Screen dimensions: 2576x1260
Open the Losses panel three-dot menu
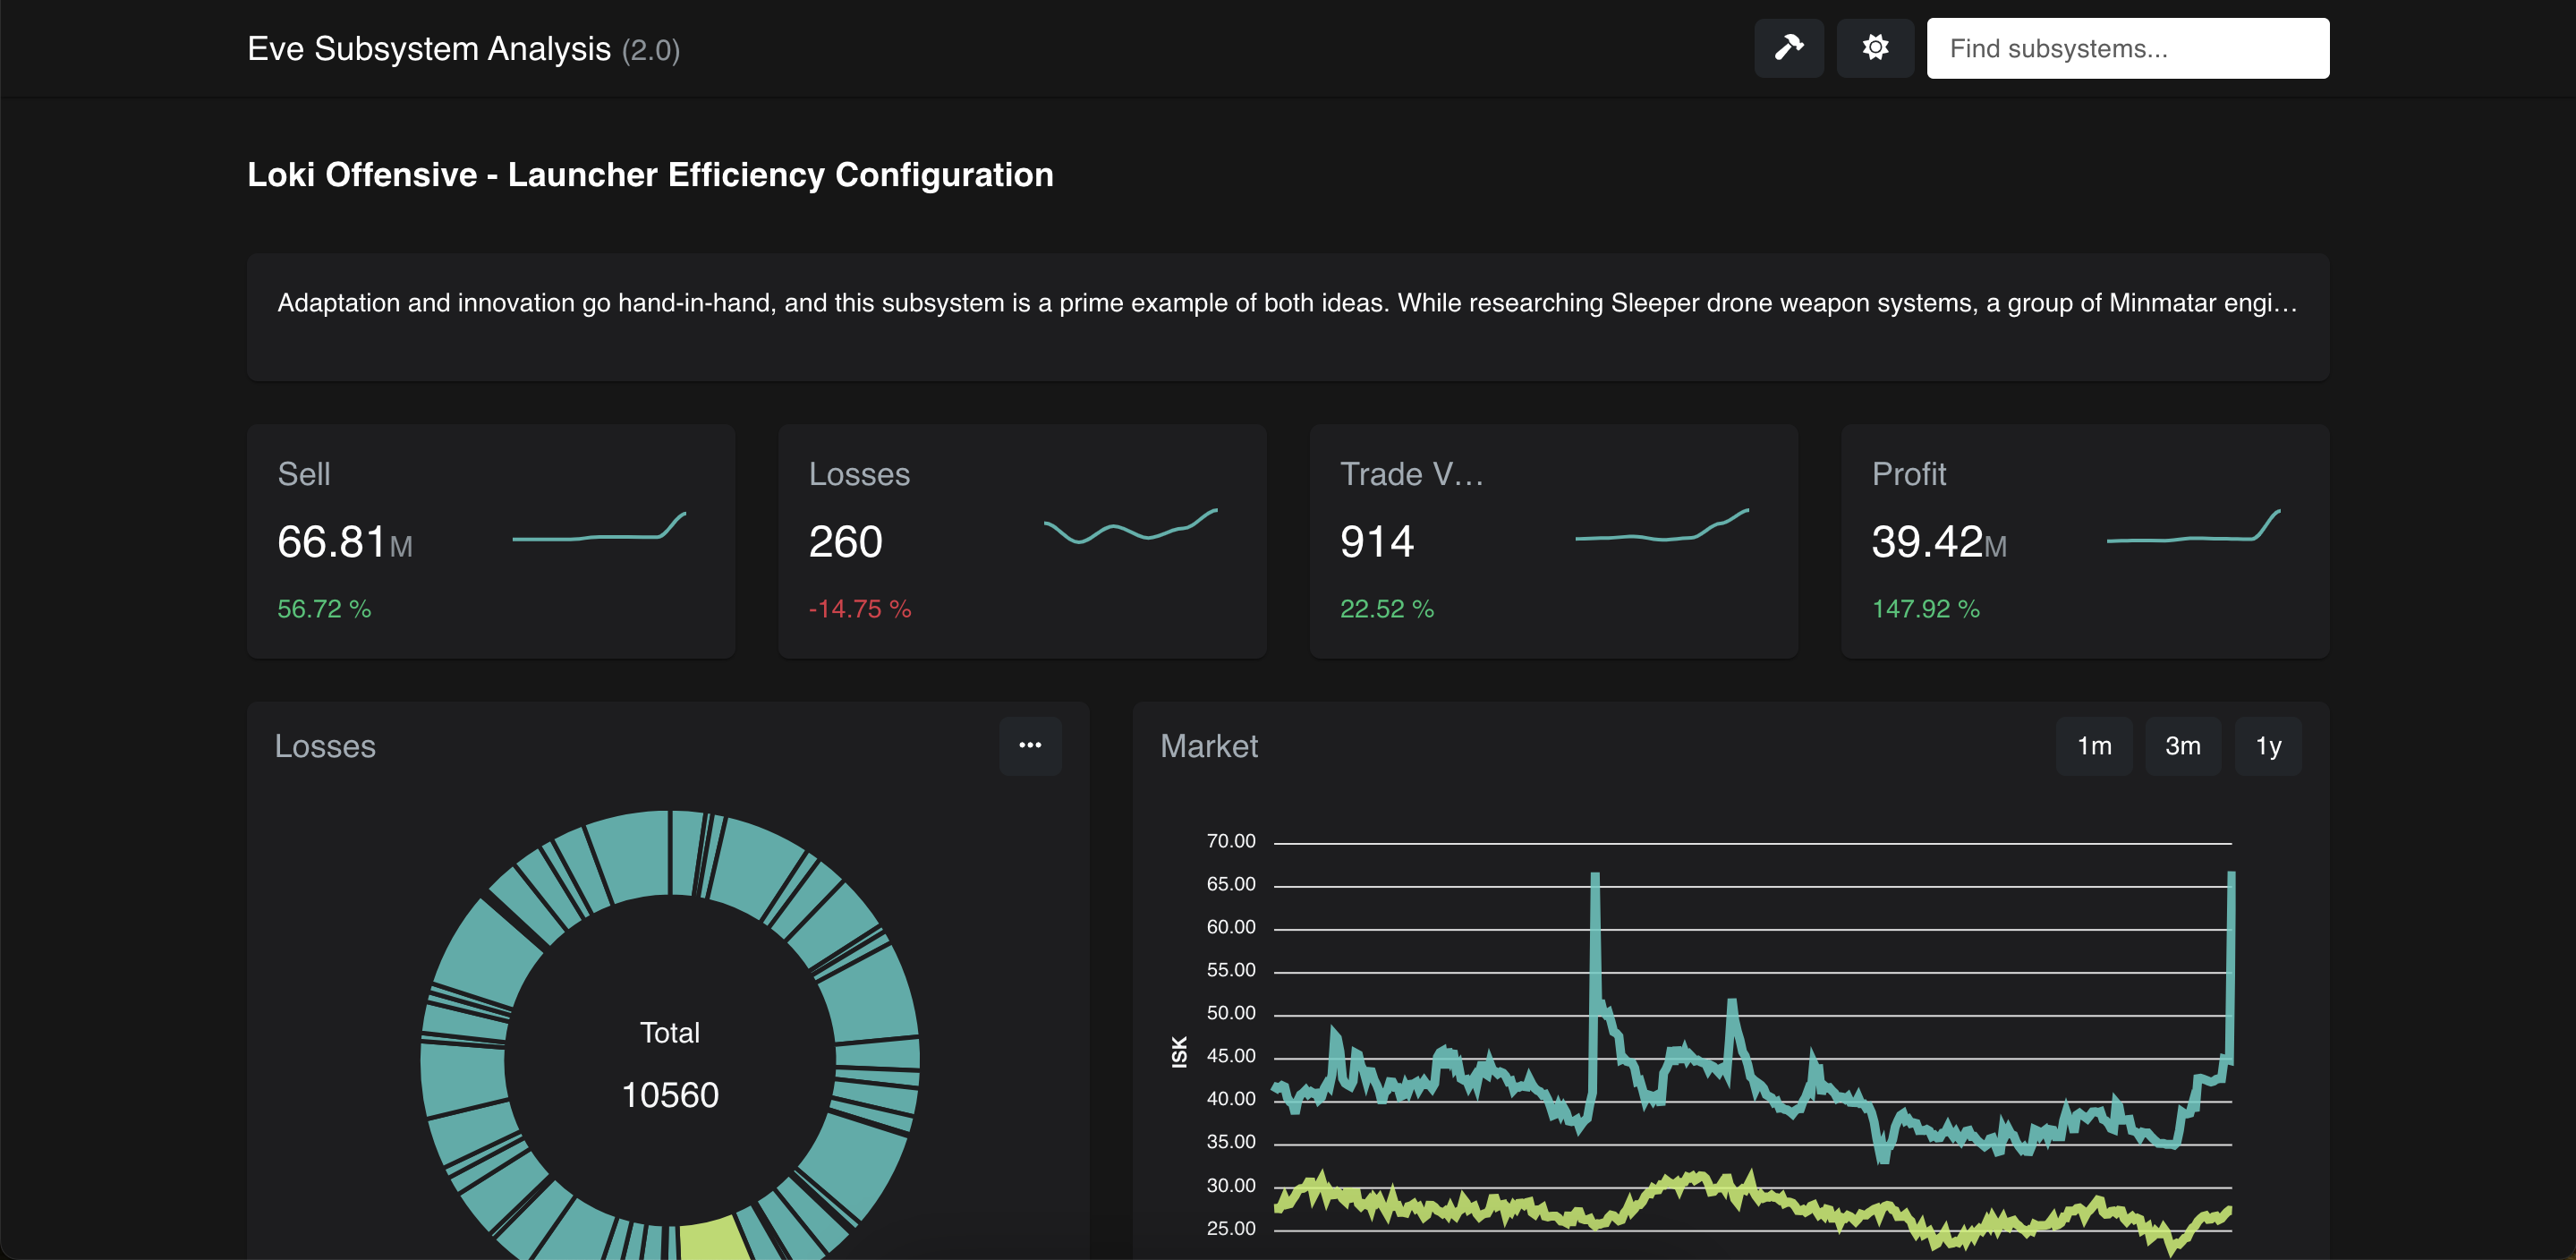tap(1030, 745)
